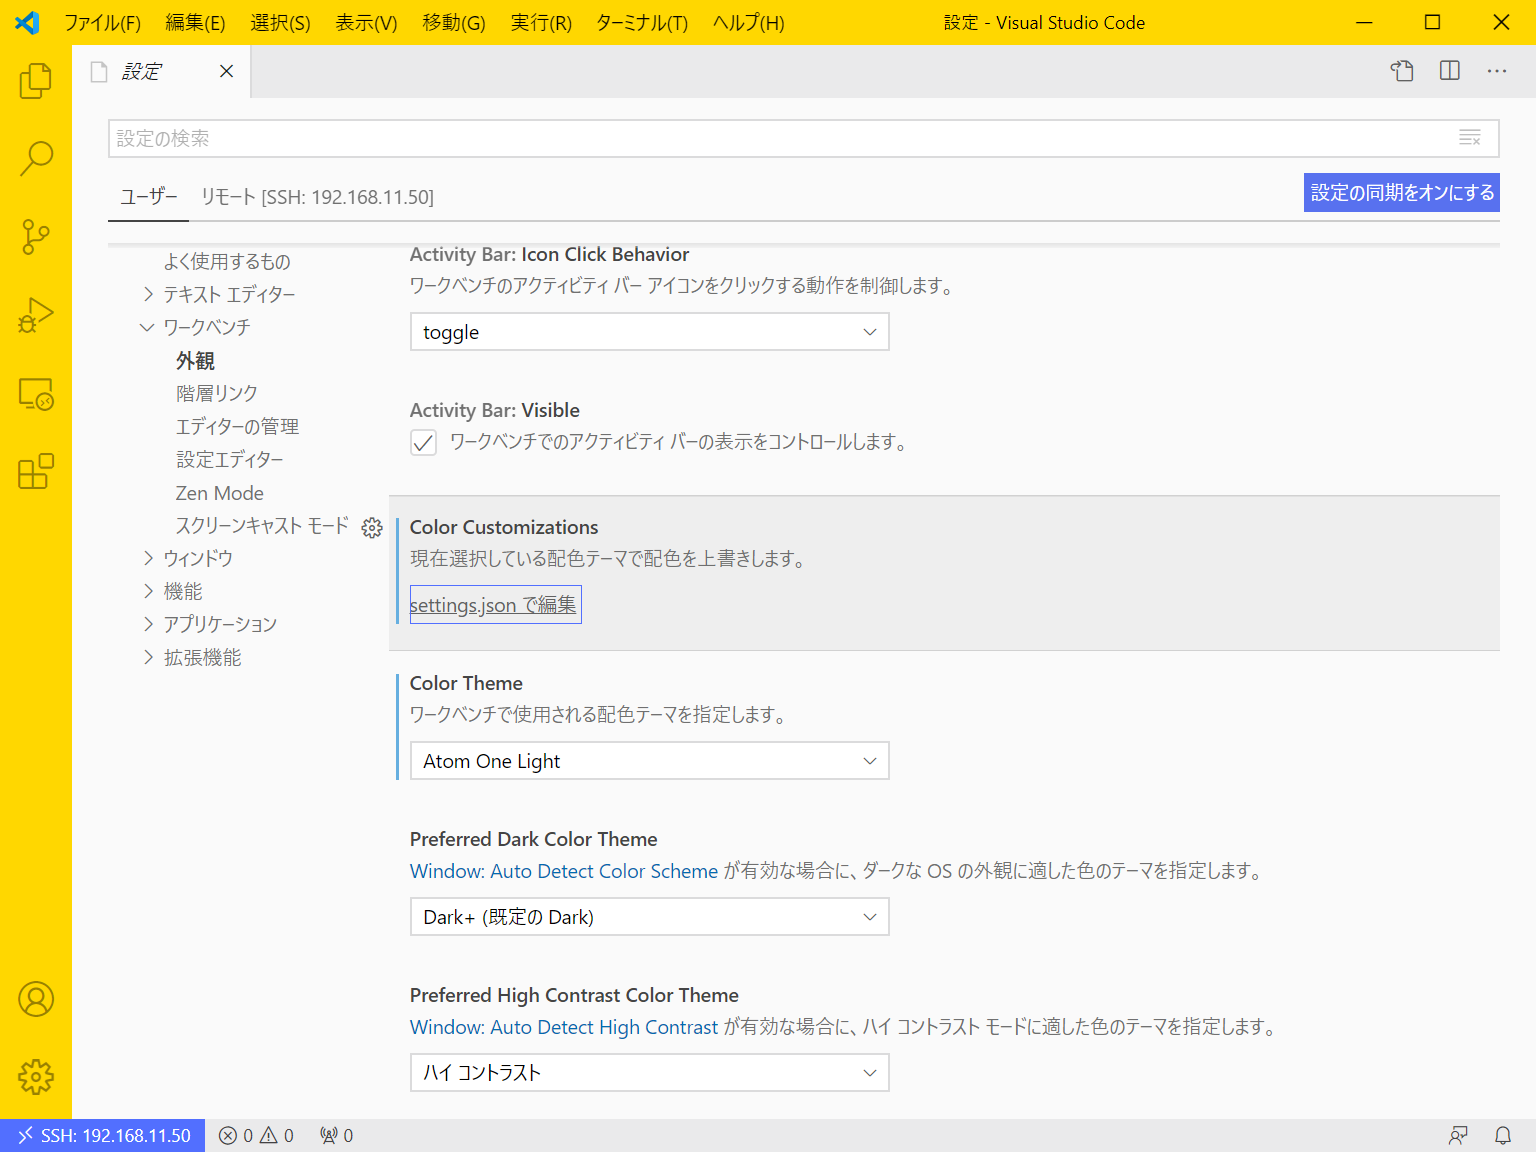Open 表示(V) menu
Screen dimensions: 1536x1152
click(x=366, y=22)
